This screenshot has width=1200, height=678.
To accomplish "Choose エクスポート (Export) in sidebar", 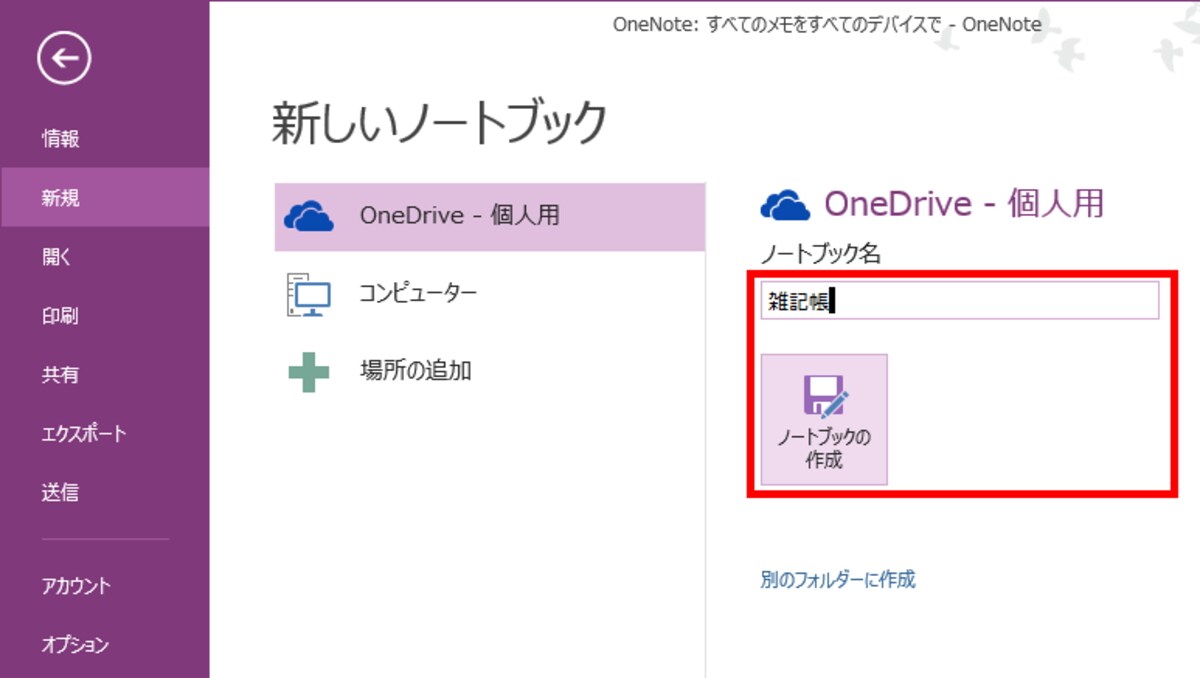I will coord(84,434).
